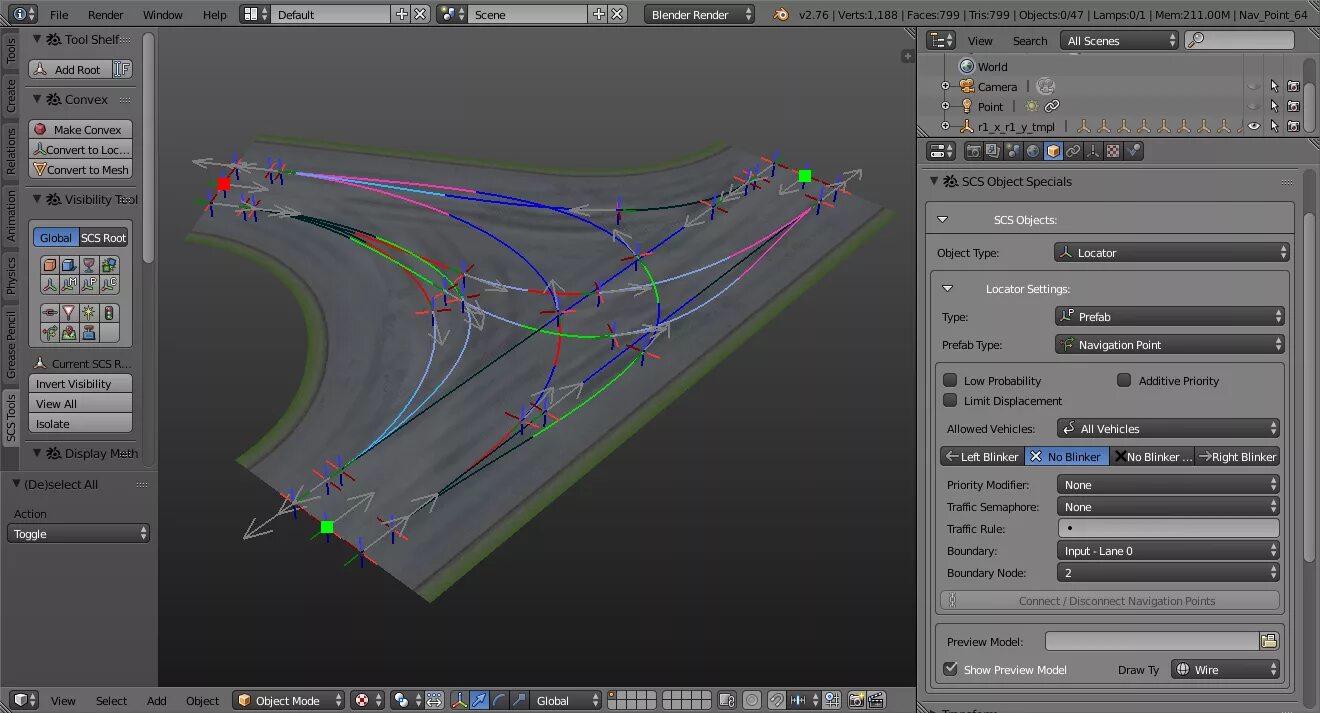Screen dimensions: 1320x713
Task: Toggle eye visibility for r1_x_r1_y_tmpl
Action: pyautogui.click(x=1254, y=127)
